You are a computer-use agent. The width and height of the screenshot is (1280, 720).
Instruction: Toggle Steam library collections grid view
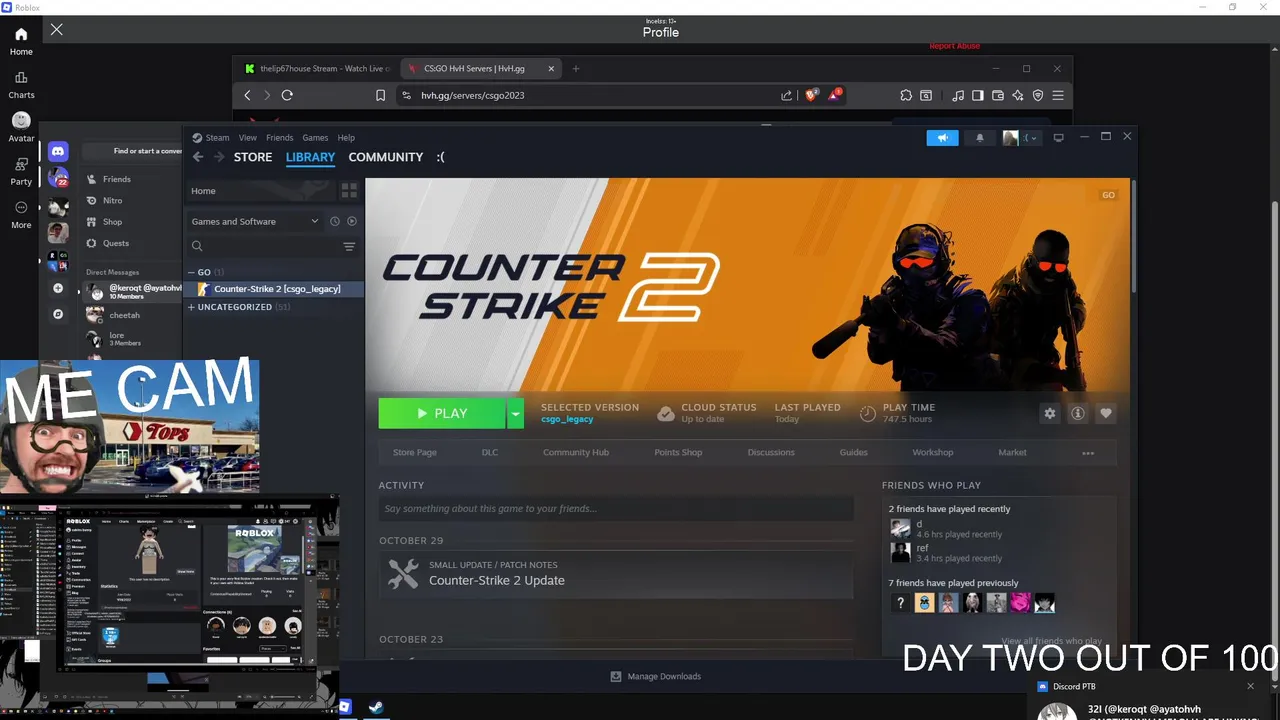coord(349,191)
